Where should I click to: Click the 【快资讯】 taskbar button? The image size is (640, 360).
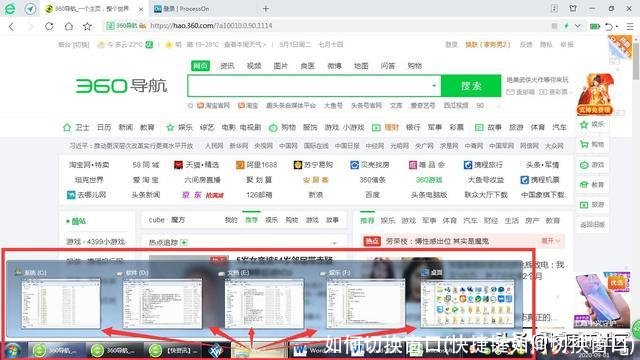pos(173,351)
